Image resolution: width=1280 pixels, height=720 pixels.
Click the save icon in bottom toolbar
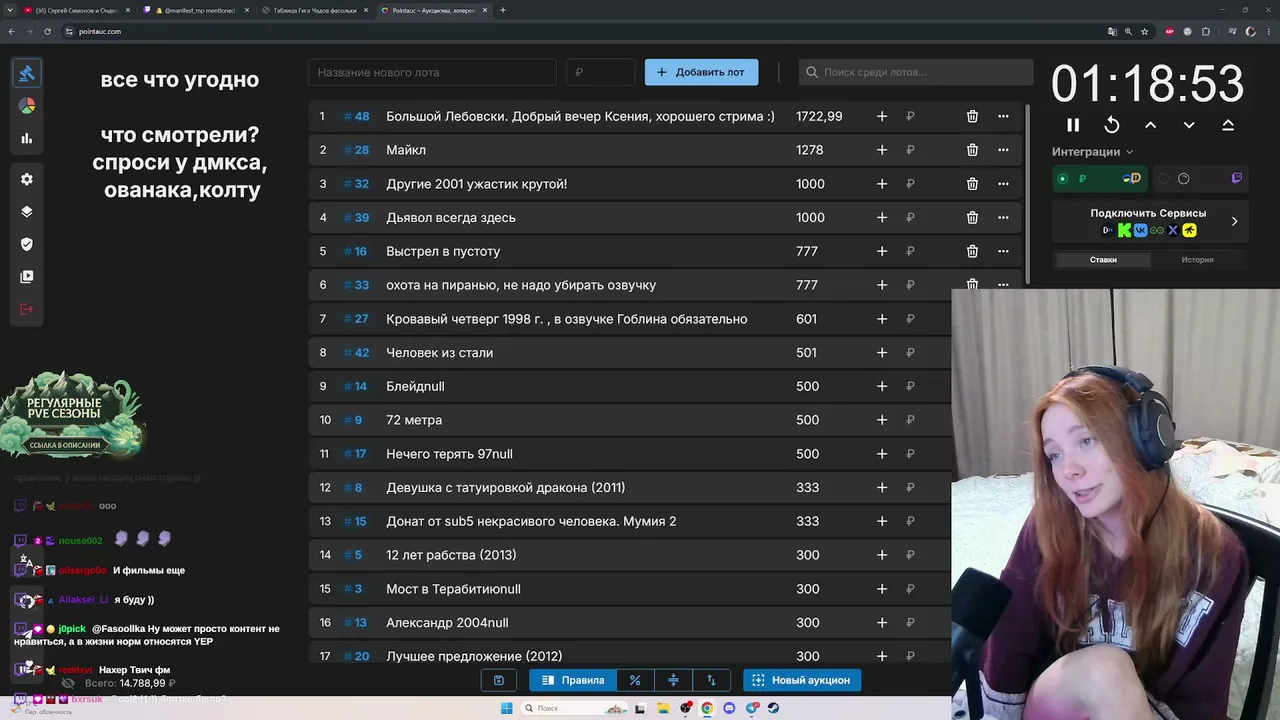(499, 680)
